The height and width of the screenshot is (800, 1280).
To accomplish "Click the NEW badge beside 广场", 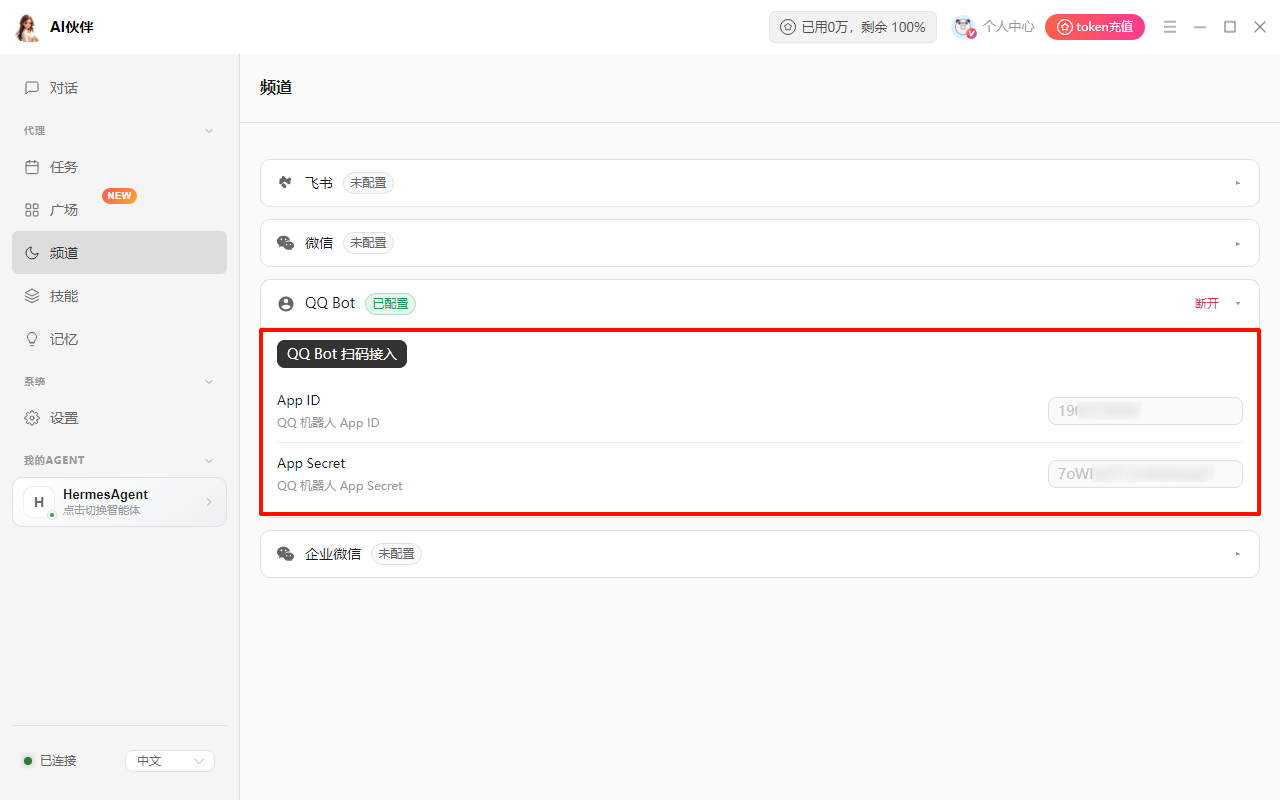I will (119, 196).
